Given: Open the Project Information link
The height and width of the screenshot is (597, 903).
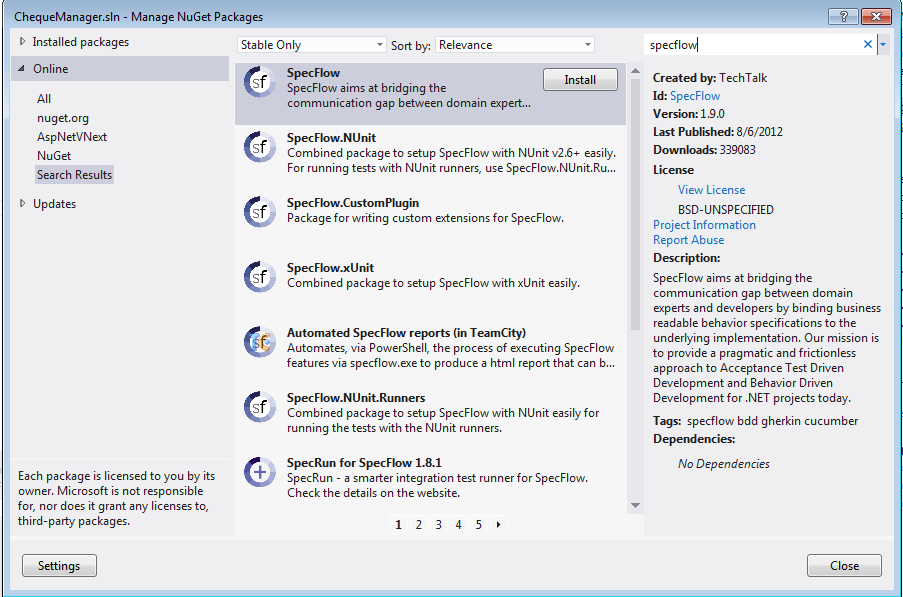Looking at the screenshot, I should (x=704, y=225).
